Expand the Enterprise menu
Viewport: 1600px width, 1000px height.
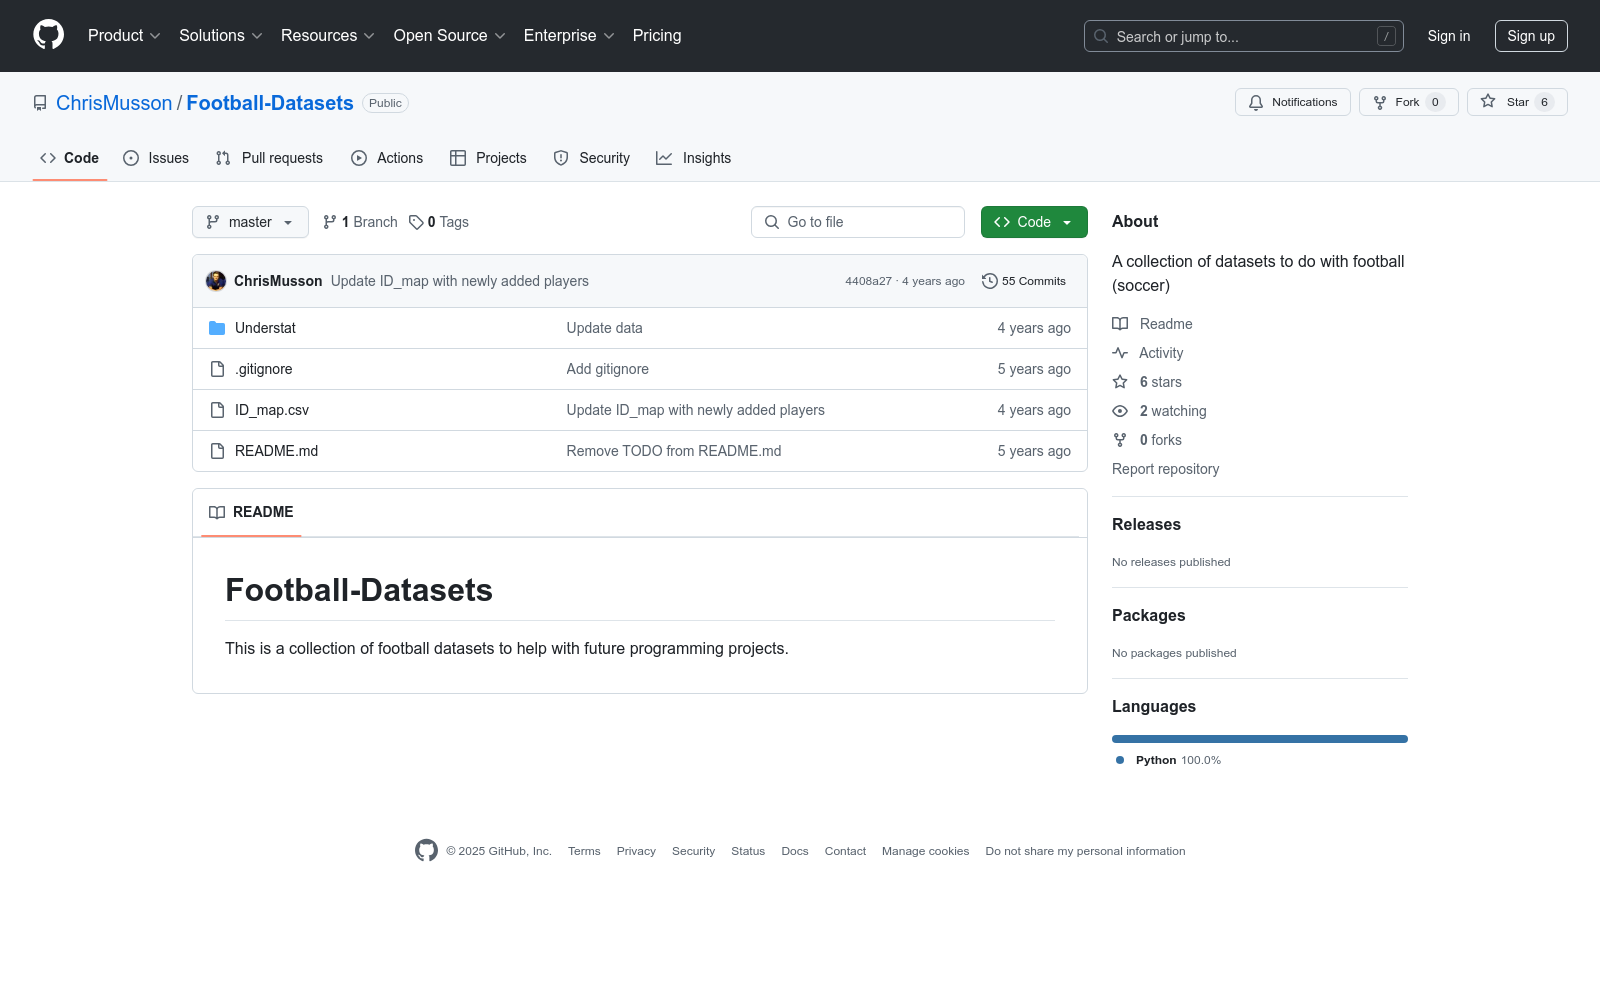(569, 35)
